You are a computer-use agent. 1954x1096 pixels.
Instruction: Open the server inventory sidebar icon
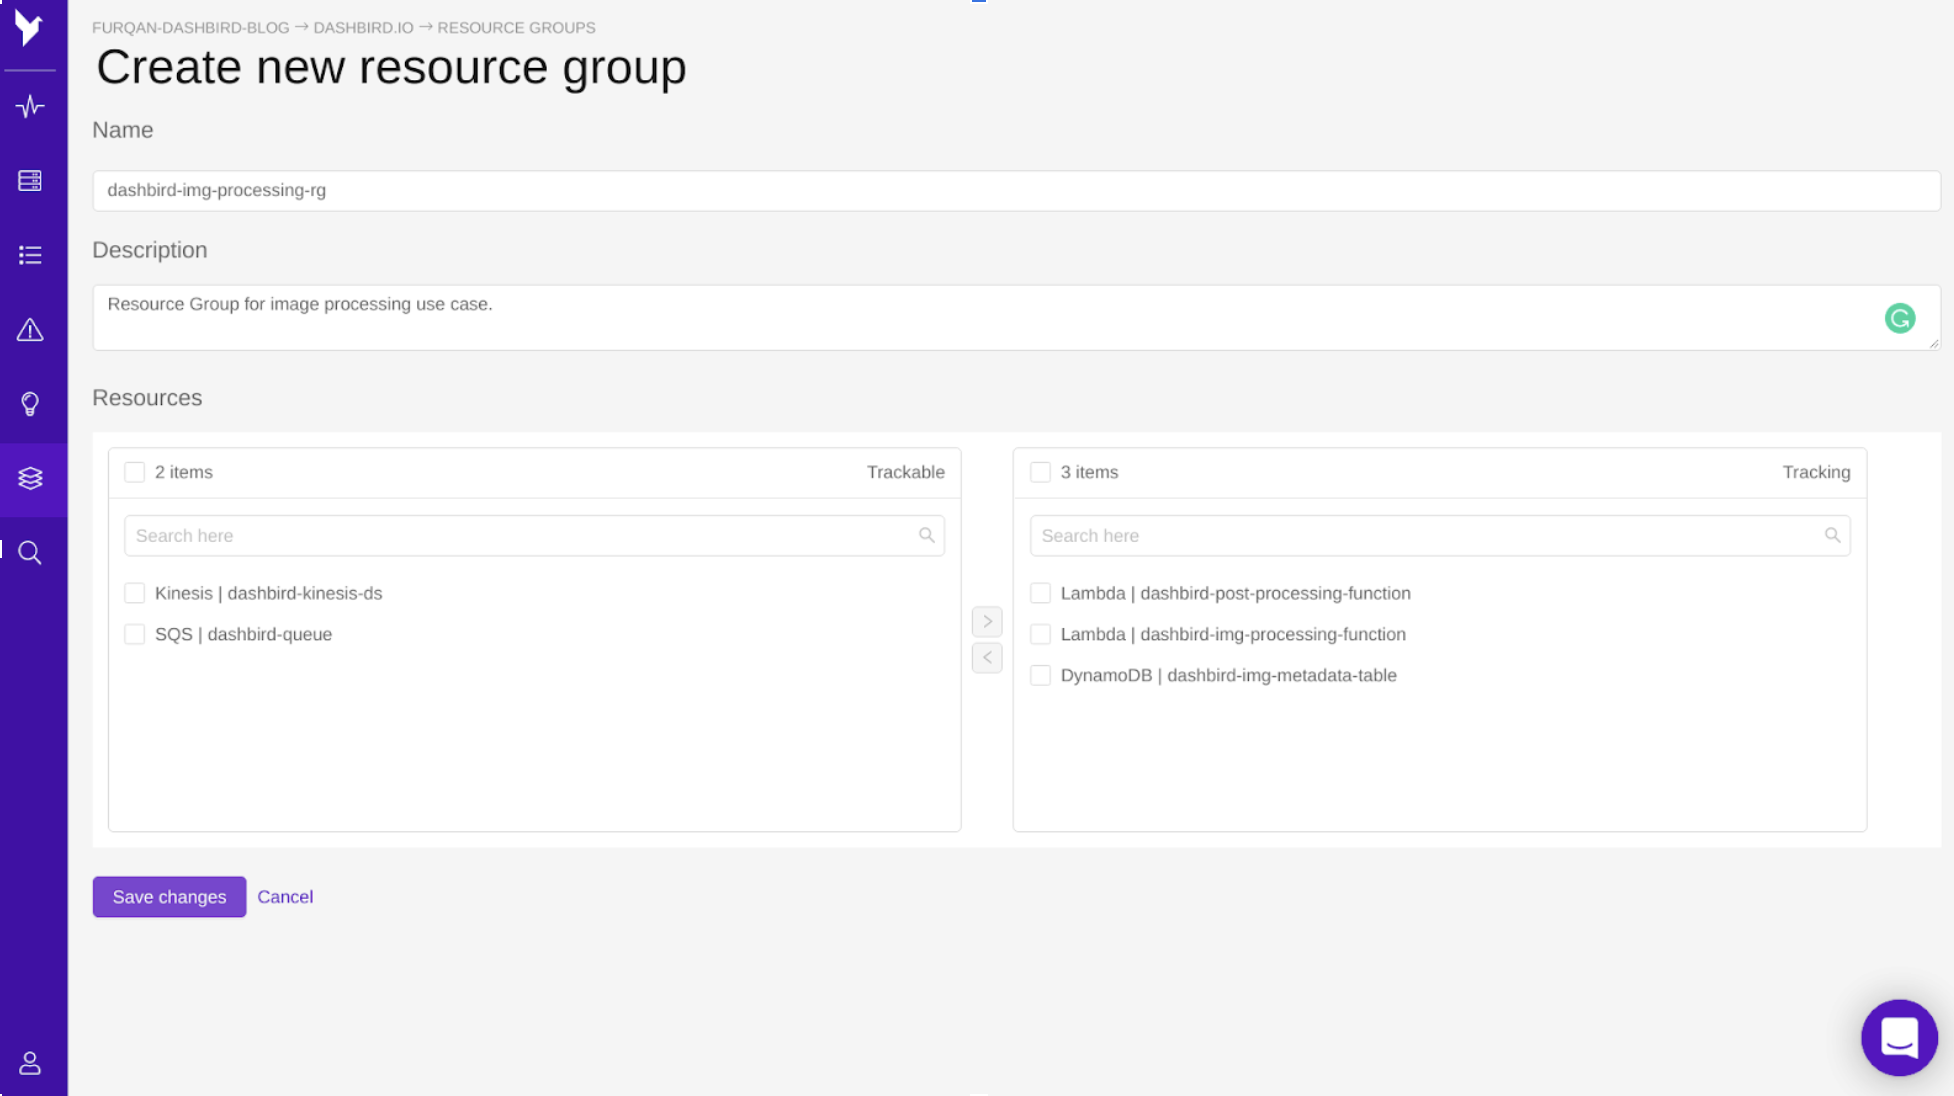point(30,180)
